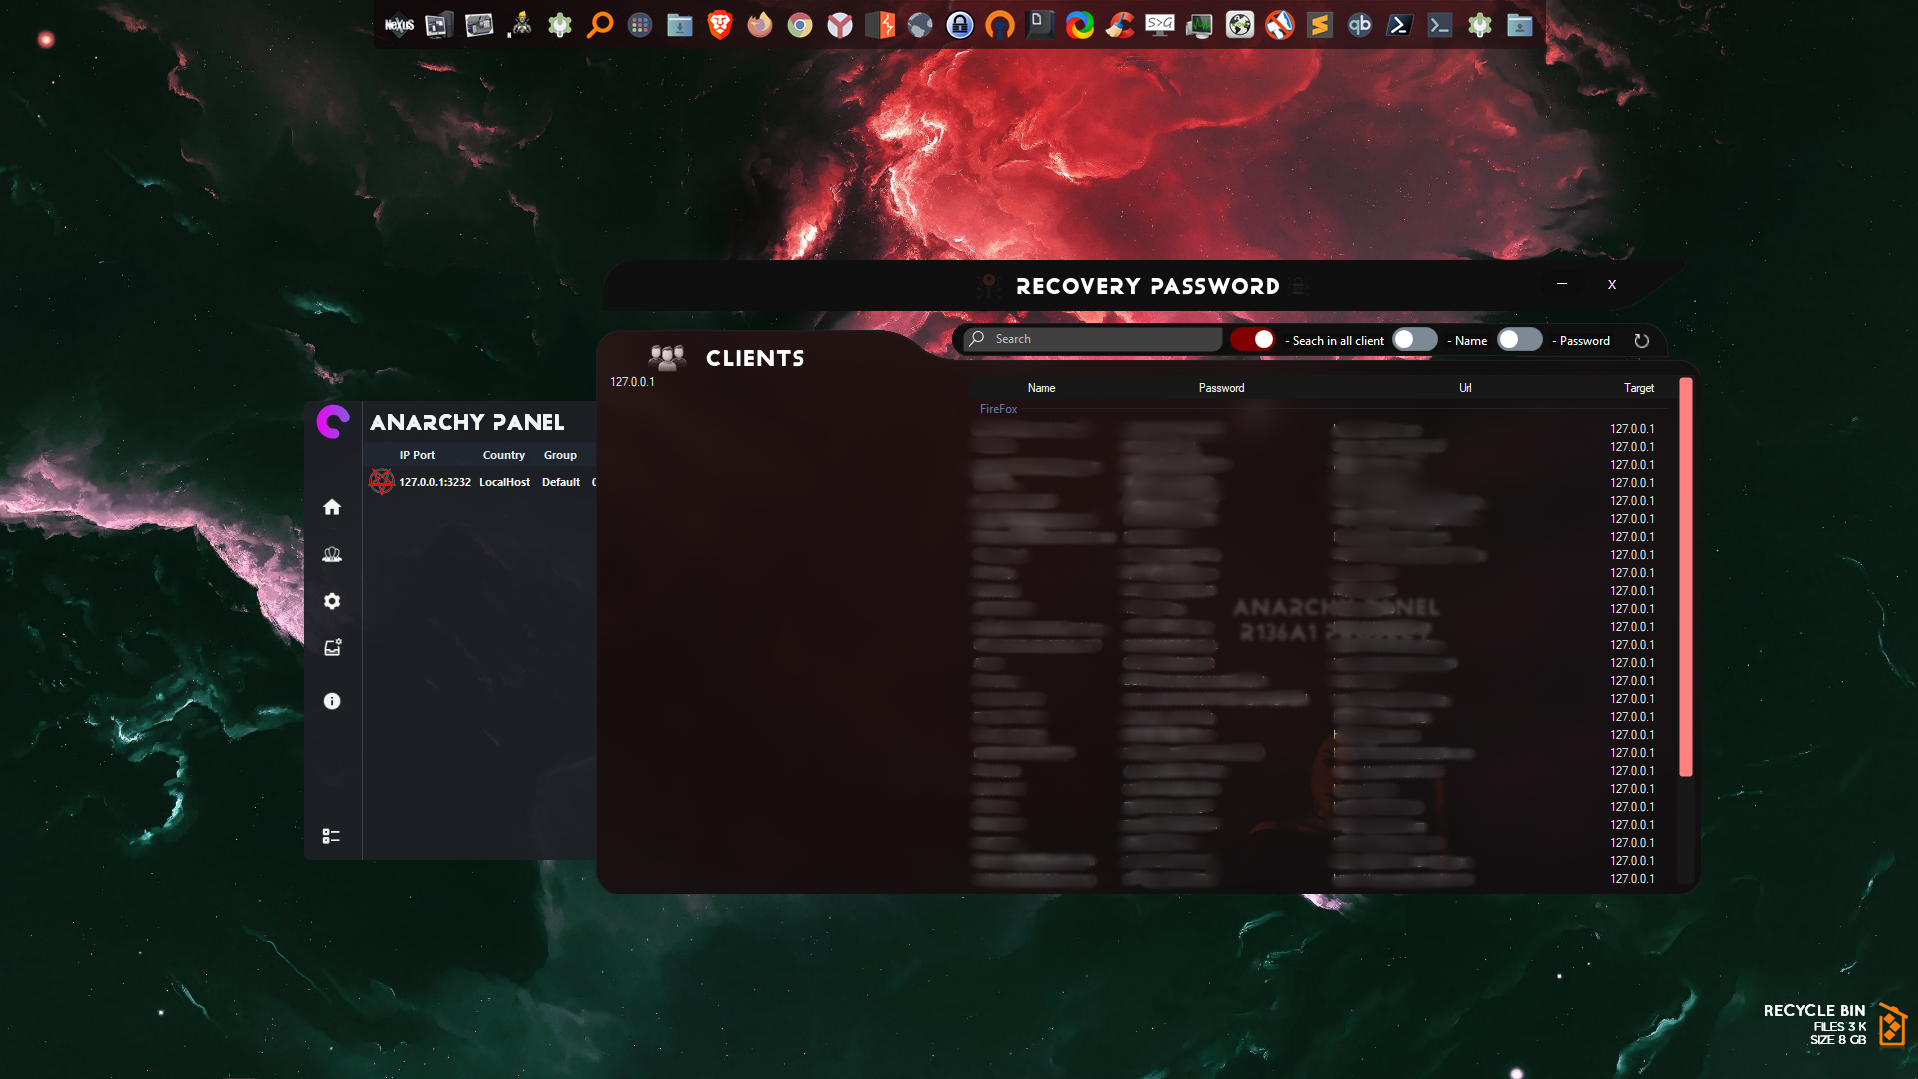This screenshot has width=1918, height=1079.
Task: Select the 127.0.0.1 entry under Clients
Action: tap(632, 382)
